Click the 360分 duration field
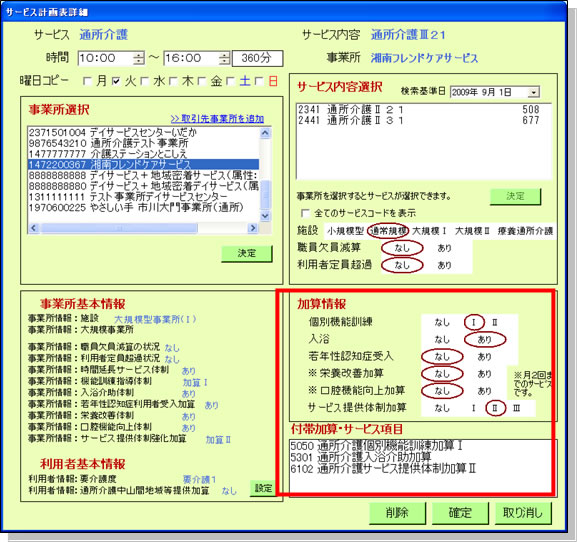This screenshot has width=577, height=542. click(x=257, y=58)
